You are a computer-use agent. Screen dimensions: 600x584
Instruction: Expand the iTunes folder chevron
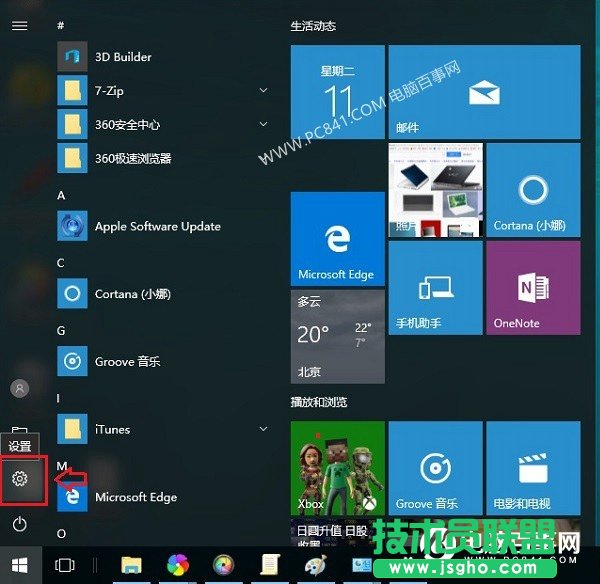[263, 429]
